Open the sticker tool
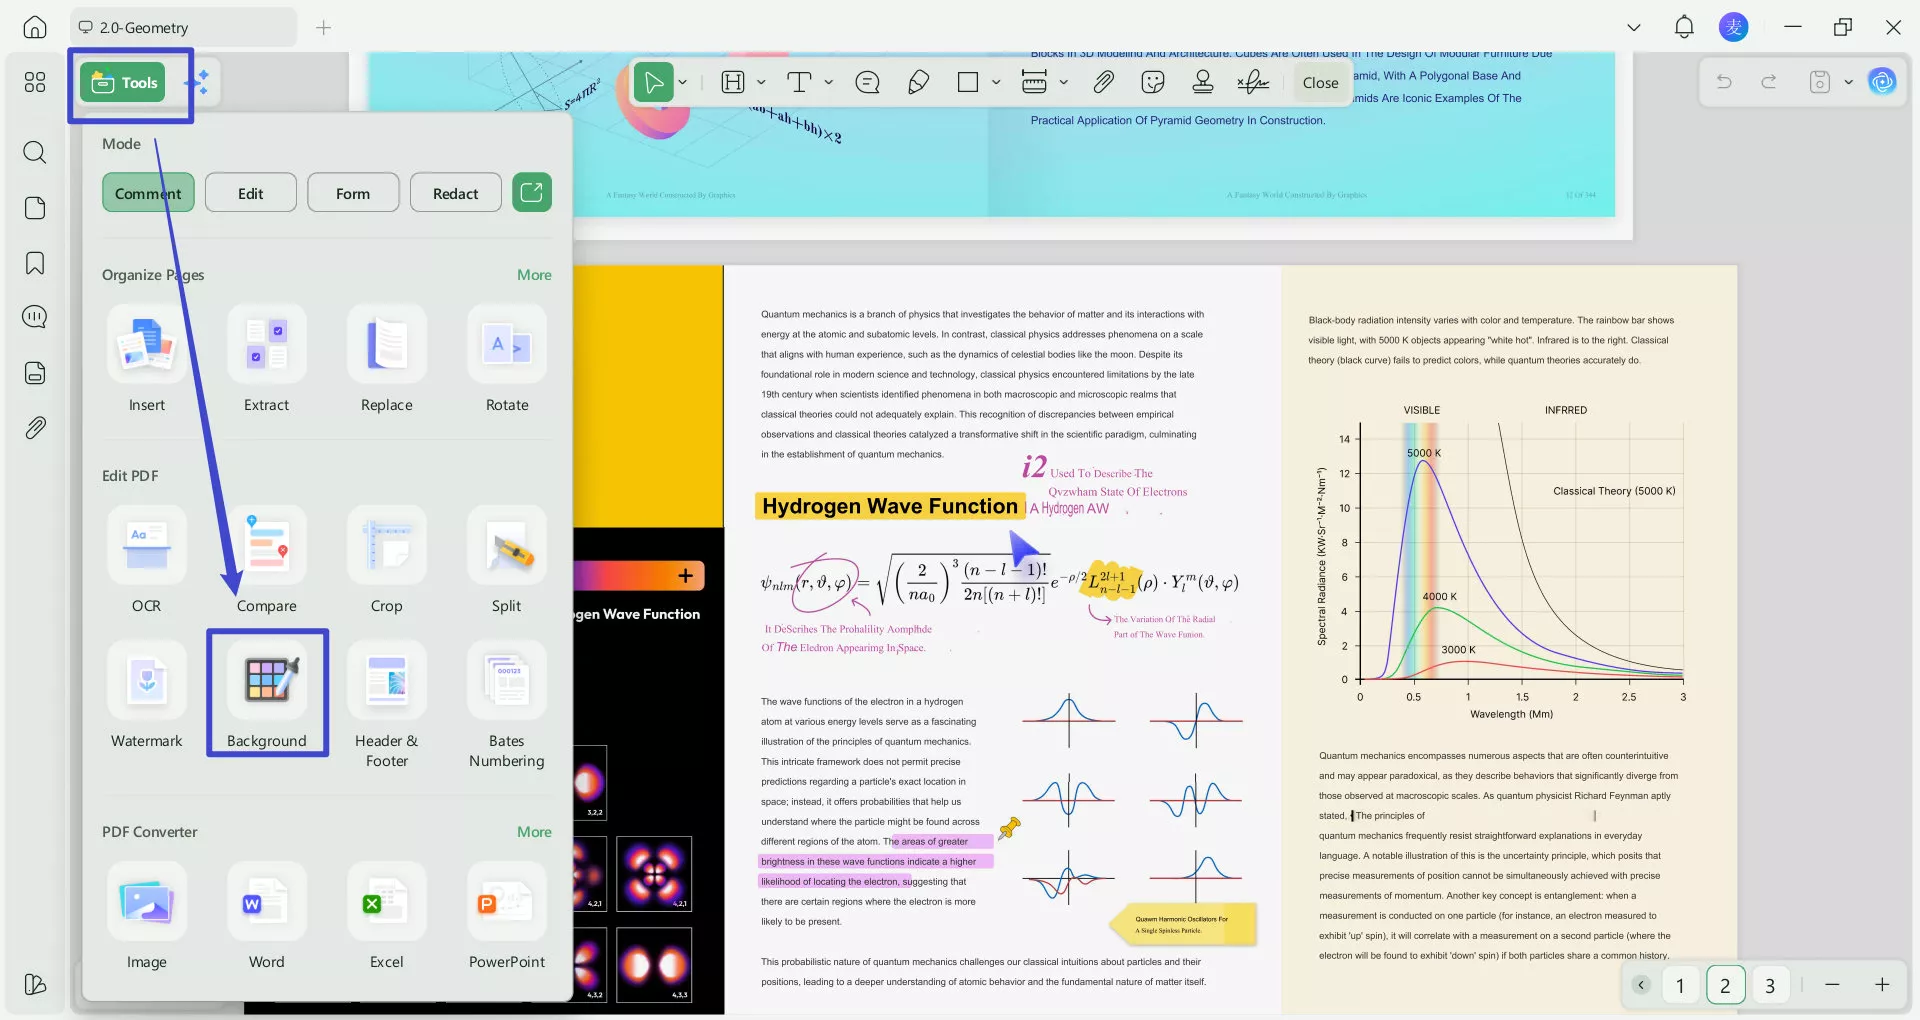Image resolution: width=1920 pixels, height=1020 pixels. (x=1153, y=82)
